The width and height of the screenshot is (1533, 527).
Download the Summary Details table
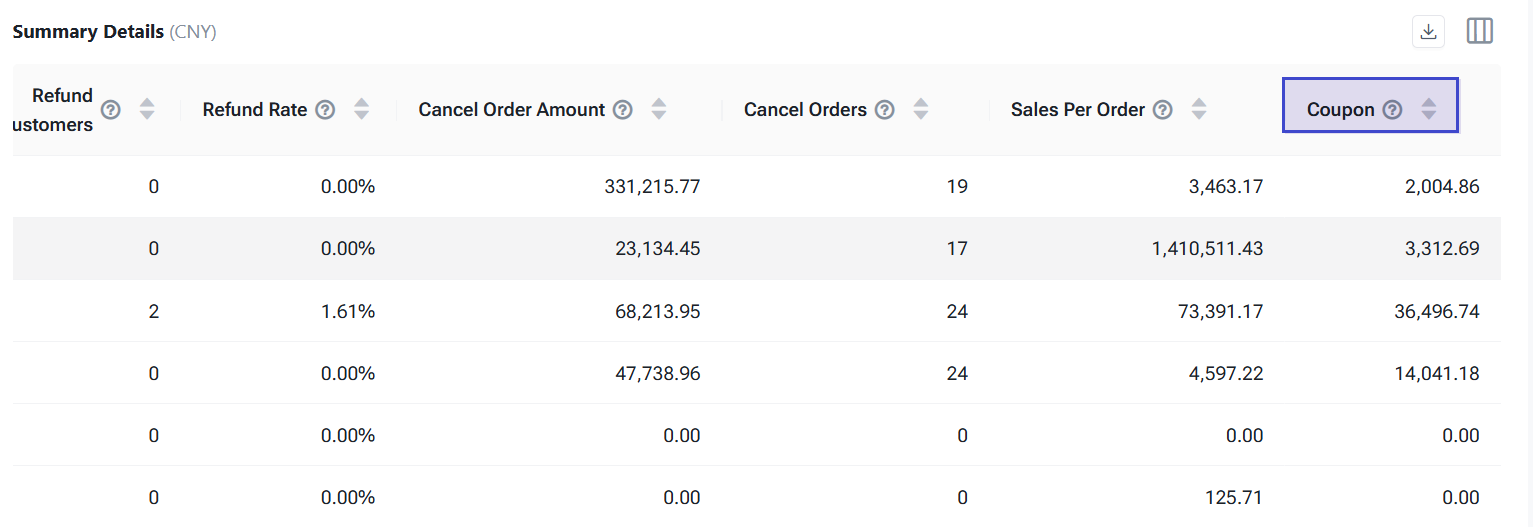(1429, 31)
